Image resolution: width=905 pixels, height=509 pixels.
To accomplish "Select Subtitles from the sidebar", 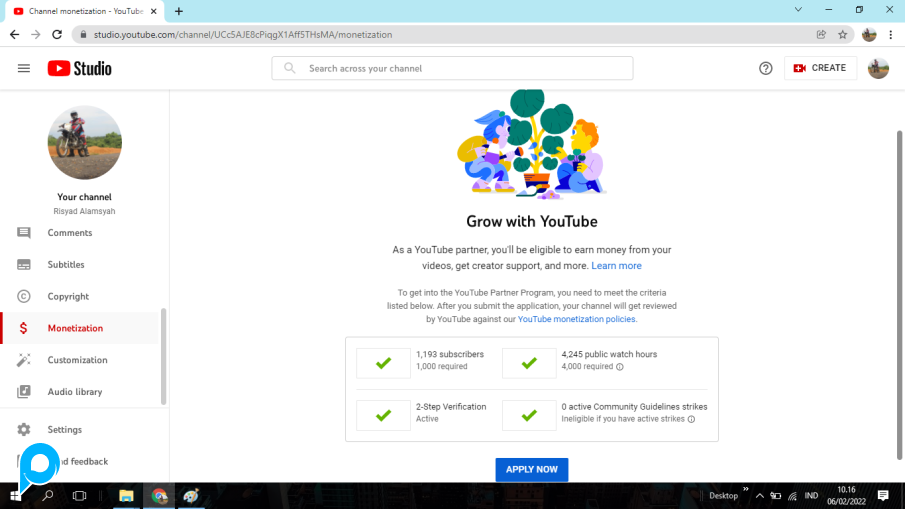I will point(66,265).
